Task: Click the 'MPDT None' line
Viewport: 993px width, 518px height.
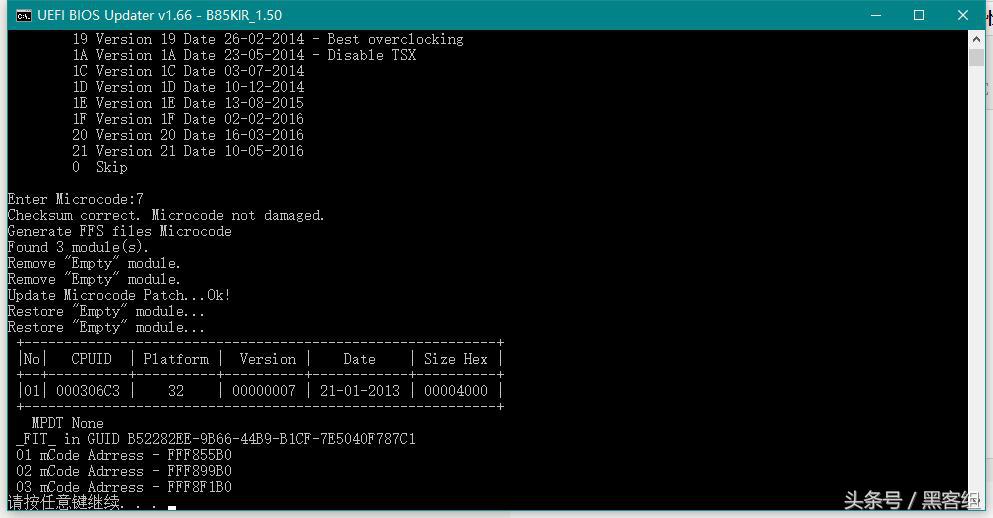Action: [x=67, y=423]
